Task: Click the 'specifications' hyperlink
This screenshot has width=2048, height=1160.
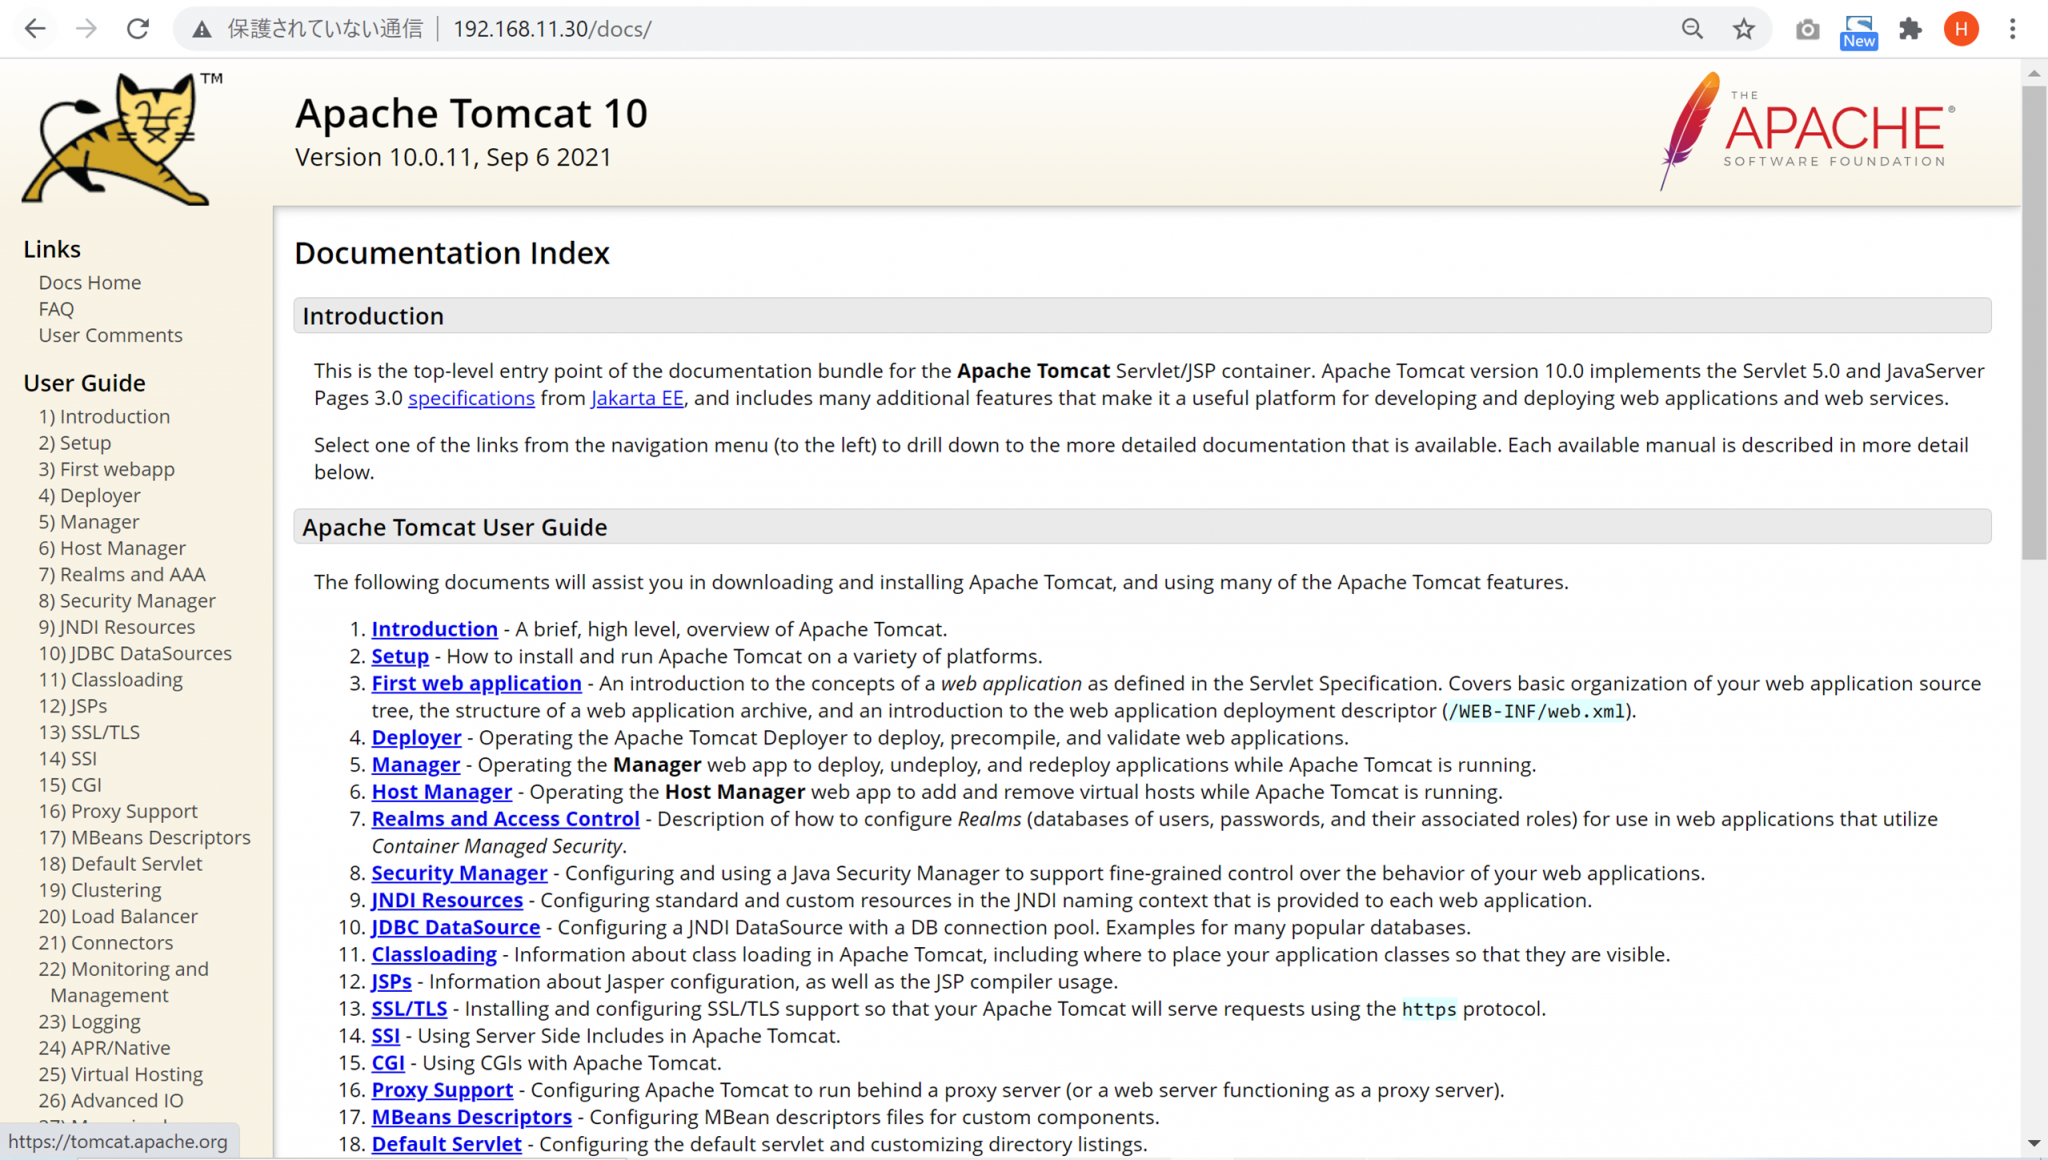Action: coord(470,397)
